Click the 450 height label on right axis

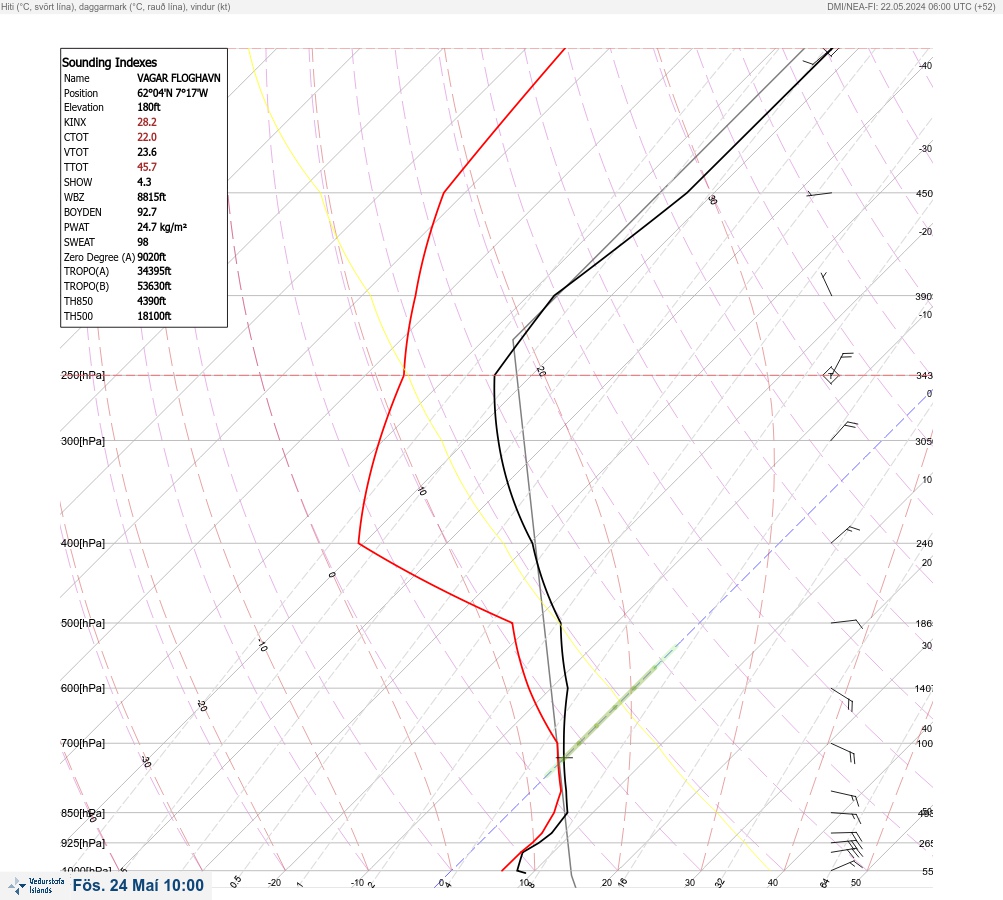(924, 194)
